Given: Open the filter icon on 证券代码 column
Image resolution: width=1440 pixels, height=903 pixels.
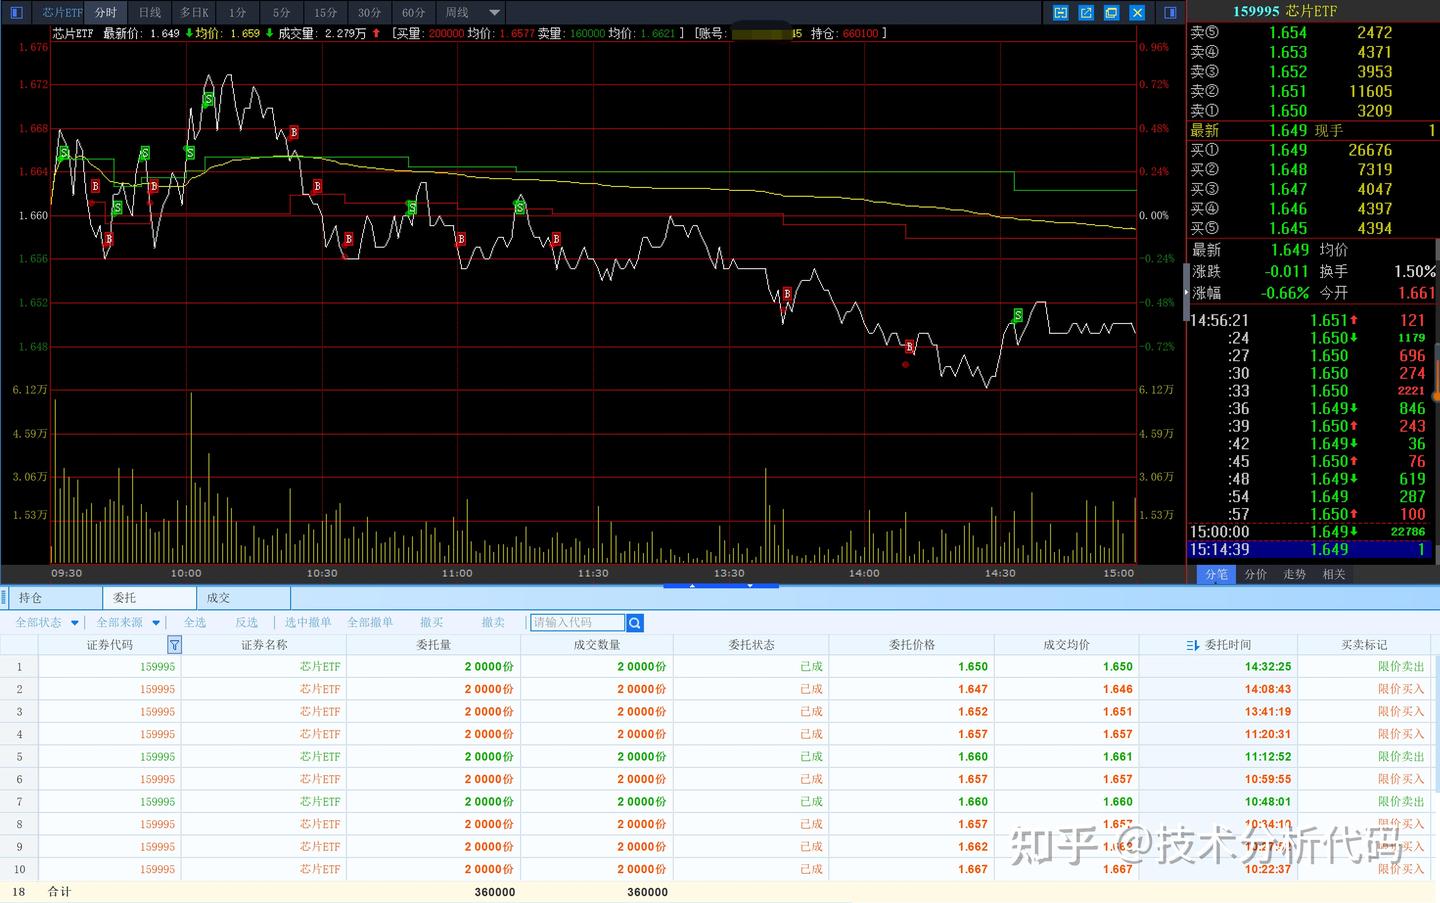Looking at the screenshot, I should pos(174,645).
